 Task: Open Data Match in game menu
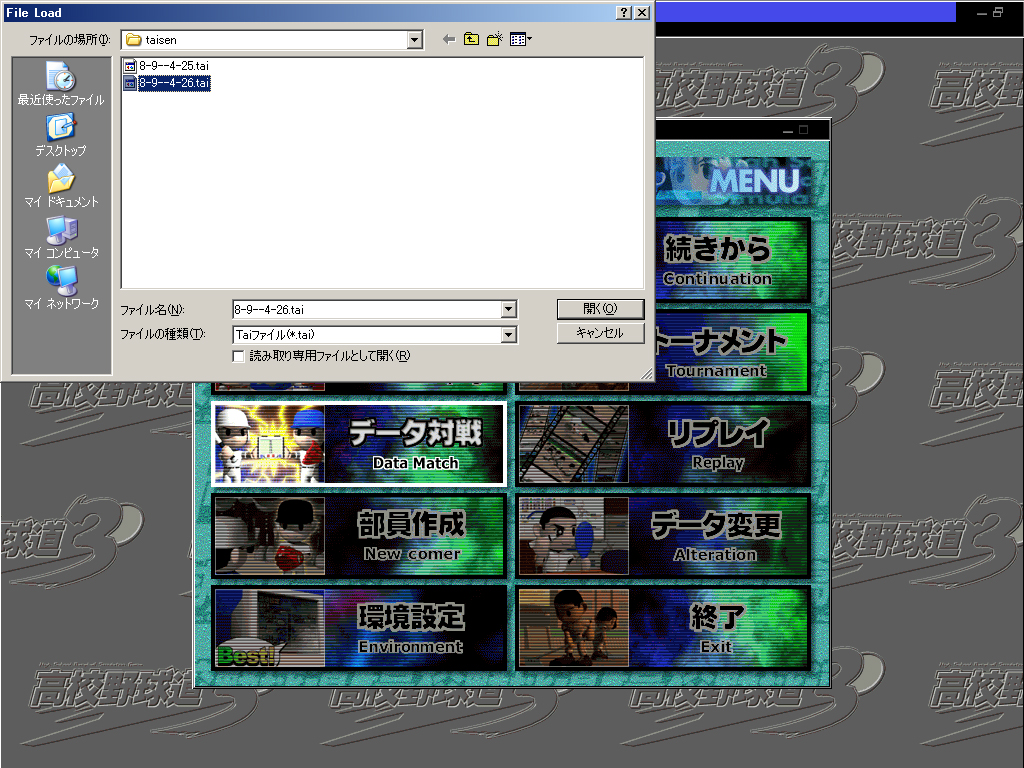click(359, 444)
